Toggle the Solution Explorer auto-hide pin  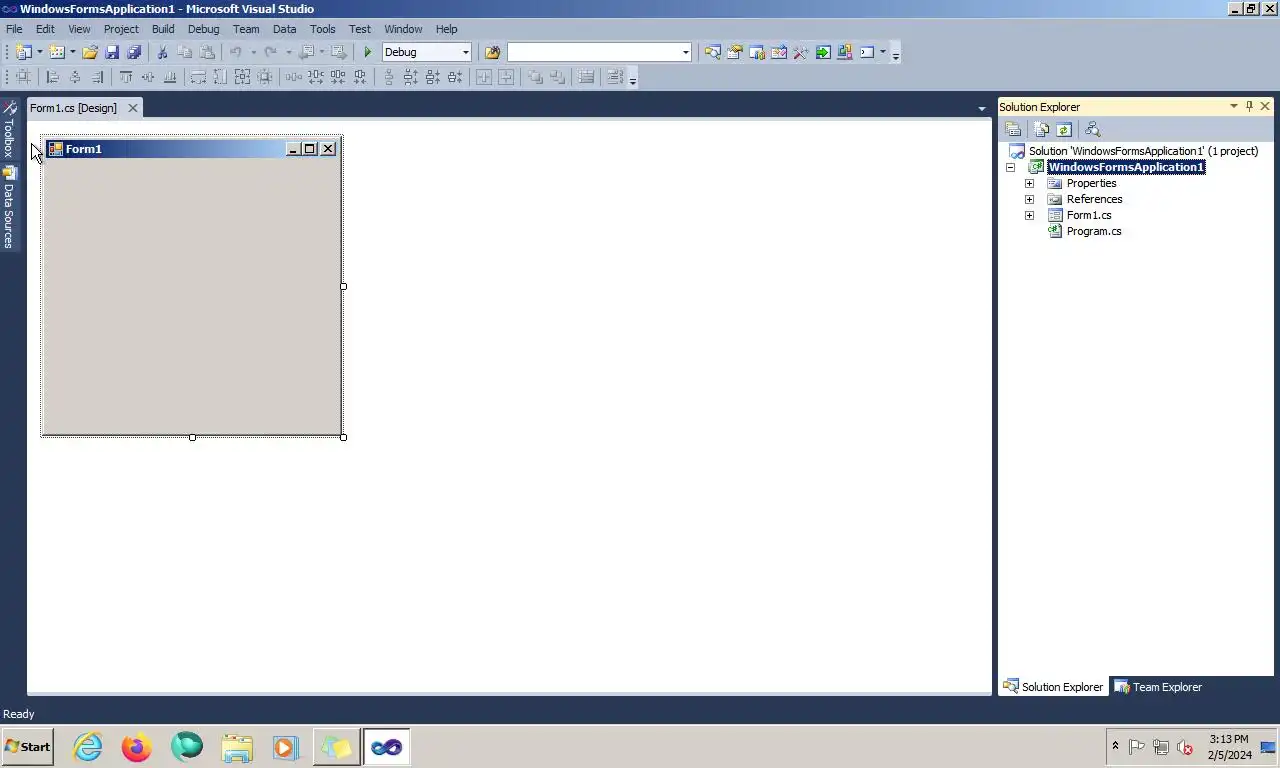point(1249,106)
